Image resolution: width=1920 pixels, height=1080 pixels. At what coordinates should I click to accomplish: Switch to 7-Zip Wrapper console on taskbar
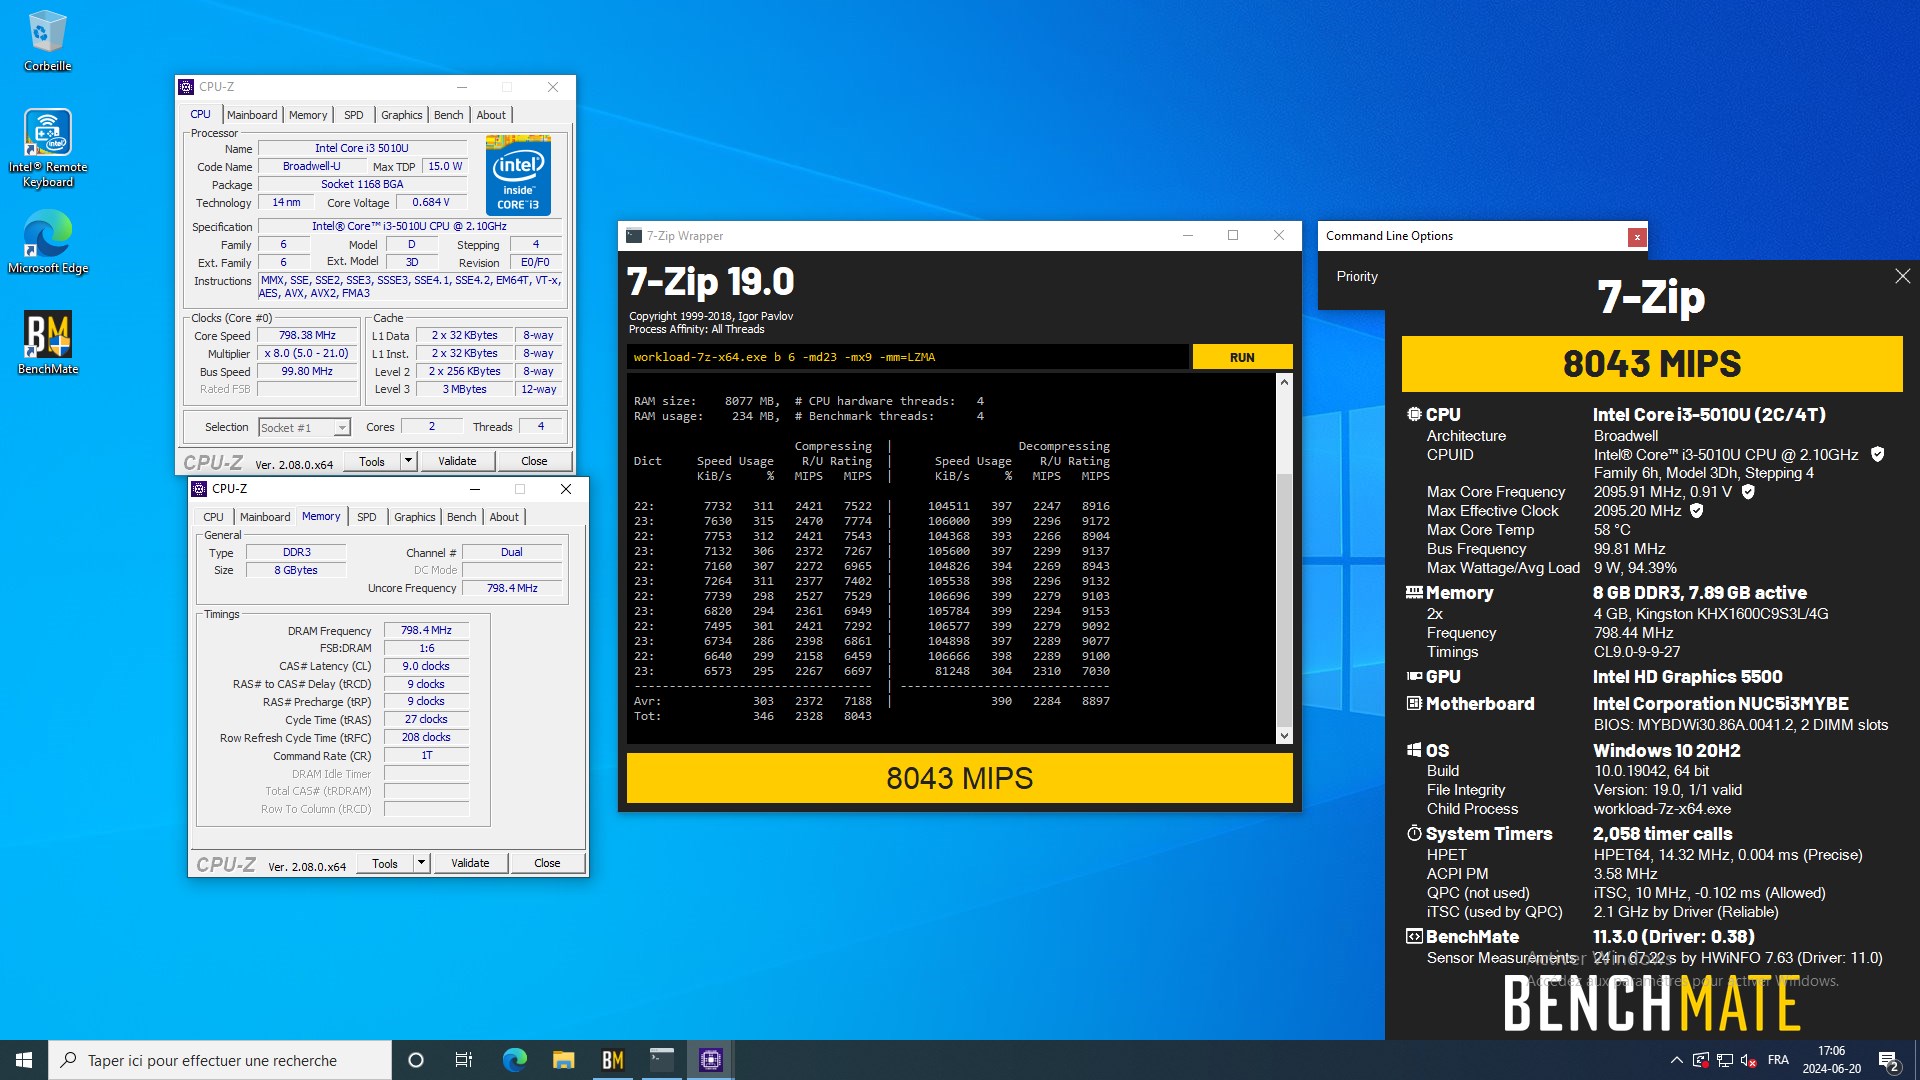(x=661, y=1060)
